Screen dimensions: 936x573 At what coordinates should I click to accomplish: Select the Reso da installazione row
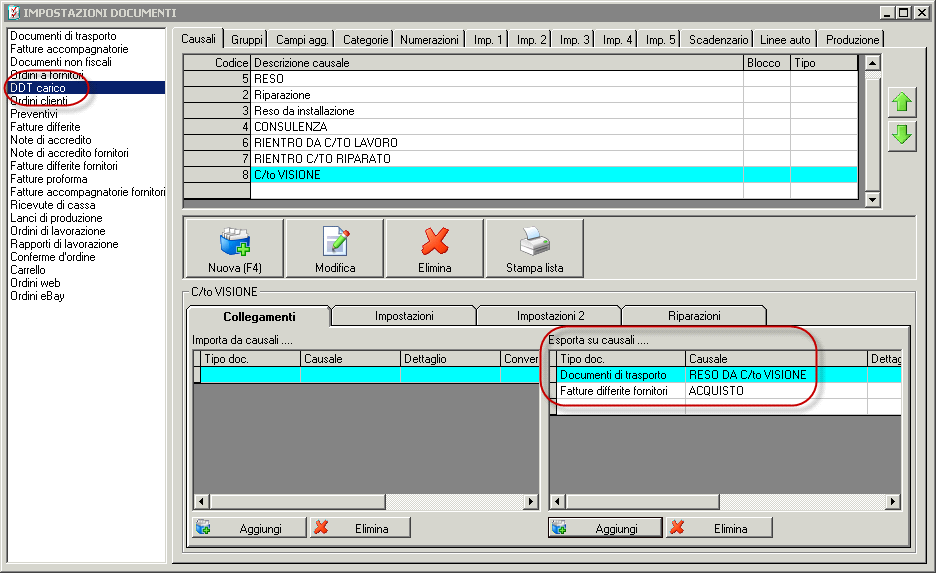[521, 111]
